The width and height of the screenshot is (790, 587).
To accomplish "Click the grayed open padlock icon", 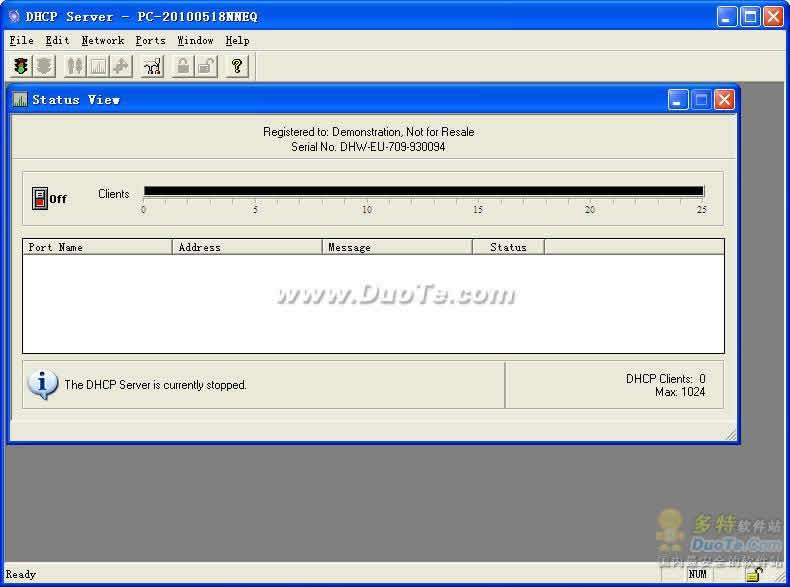I will pos(206,66).
